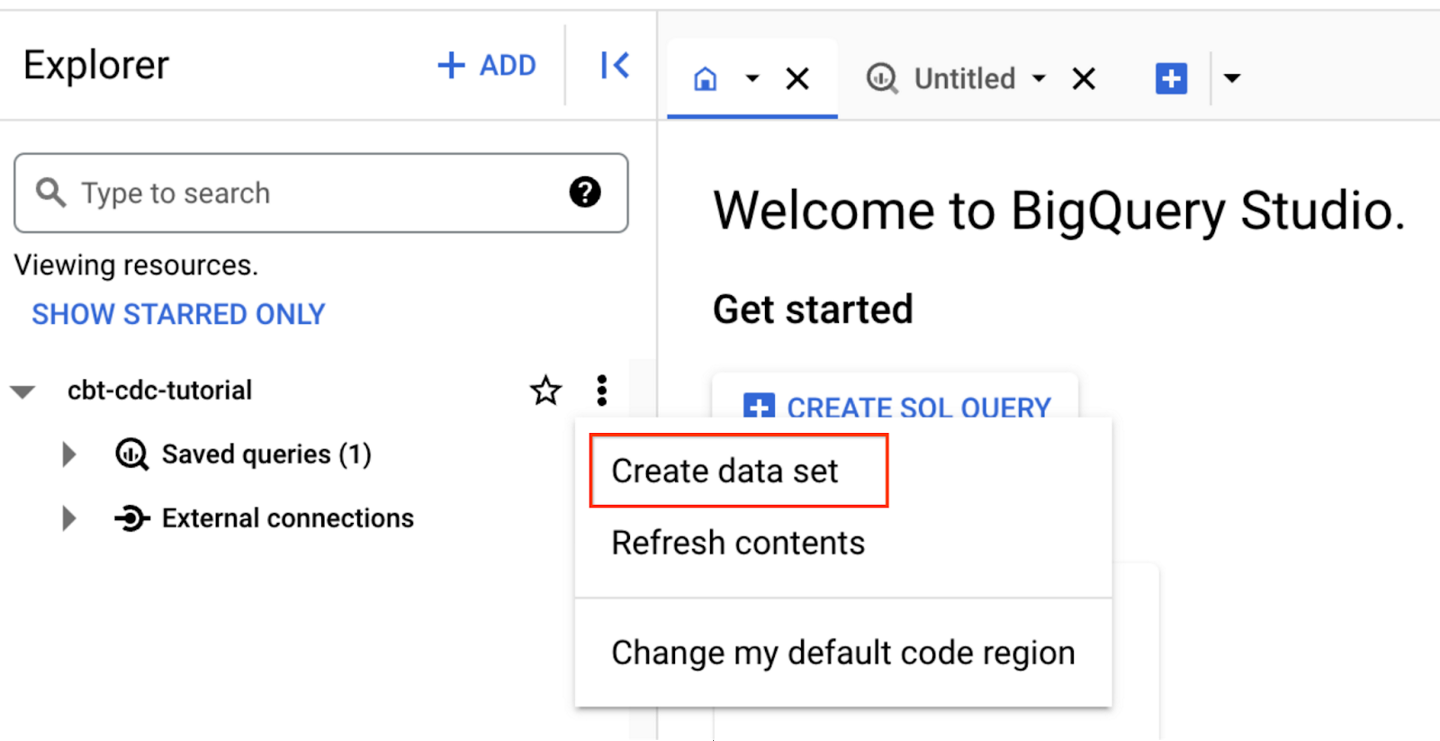Collapse the Explorer side panel
1440x741 pixels.
coord(615,64)
